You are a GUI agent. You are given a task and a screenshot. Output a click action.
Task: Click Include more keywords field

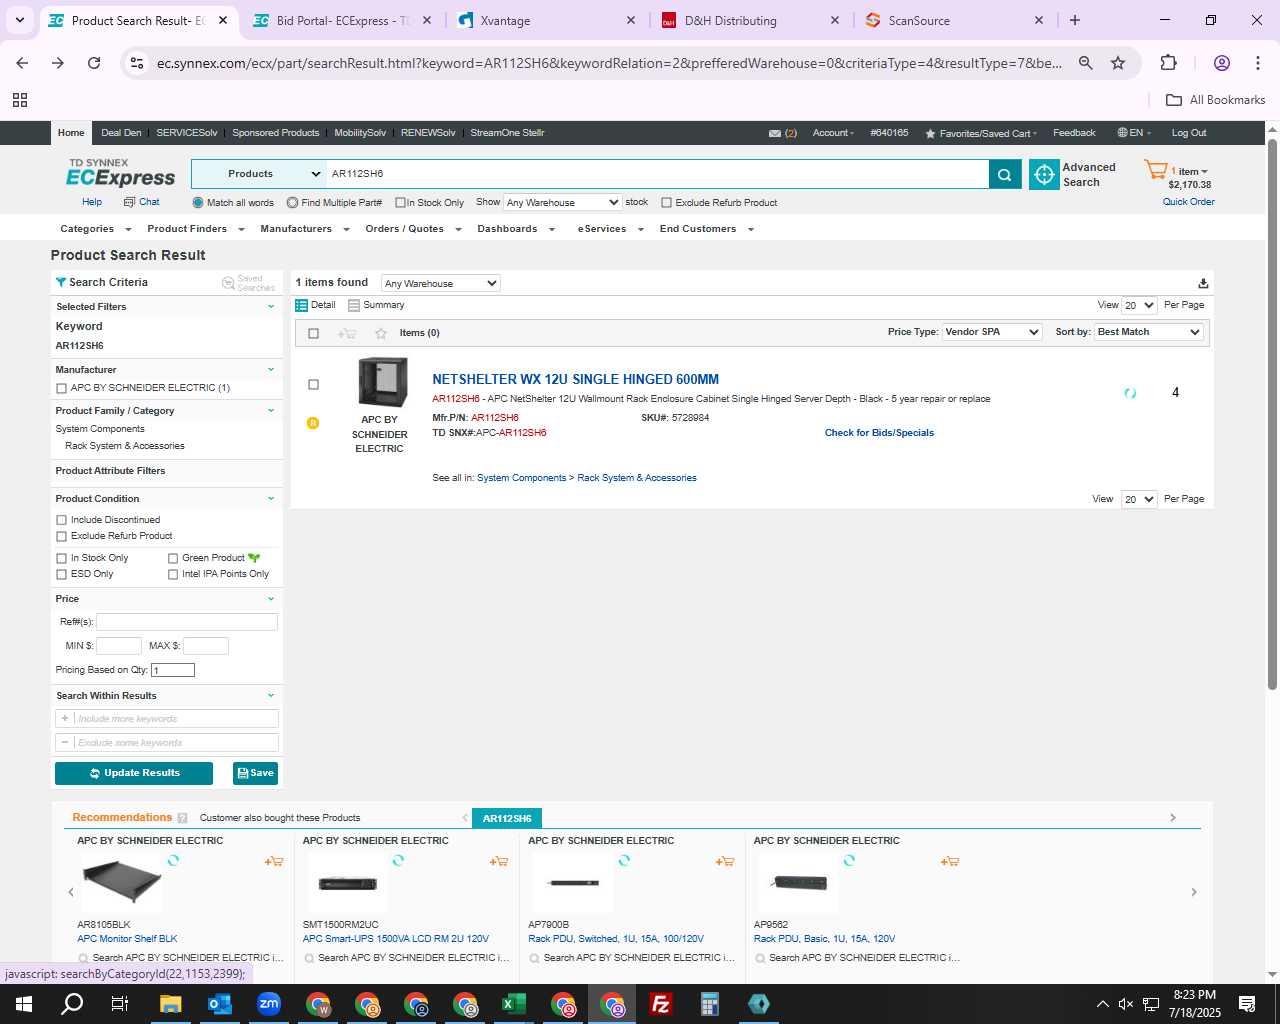167,719
